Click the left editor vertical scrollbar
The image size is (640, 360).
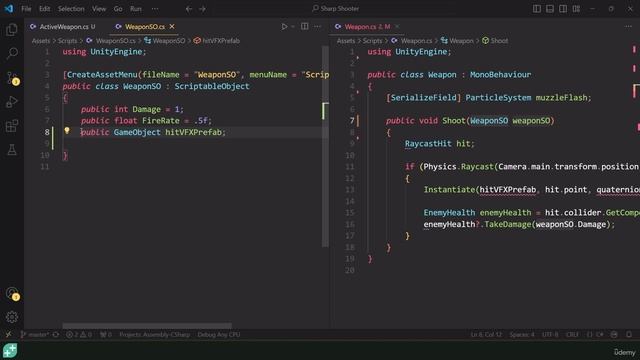[325, 146]
